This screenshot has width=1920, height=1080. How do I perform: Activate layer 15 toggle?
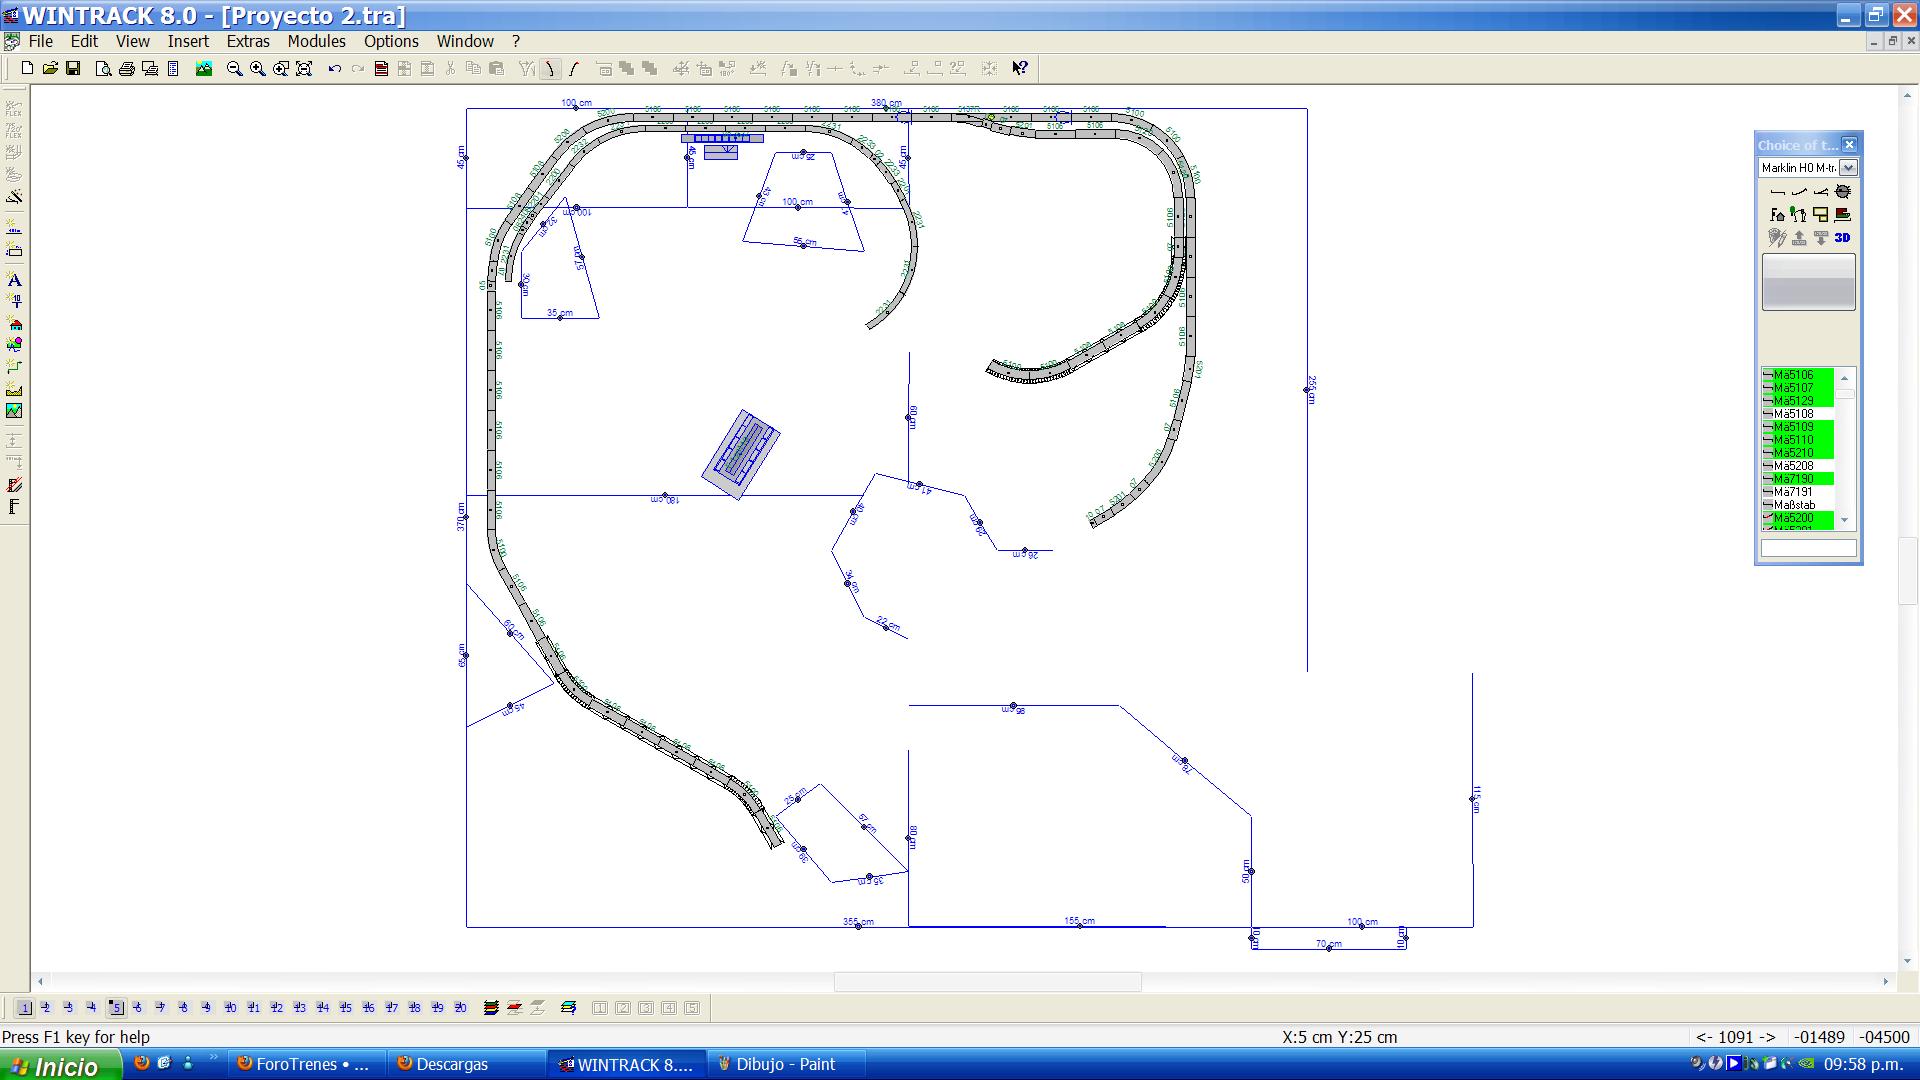tap(345, 1008)
